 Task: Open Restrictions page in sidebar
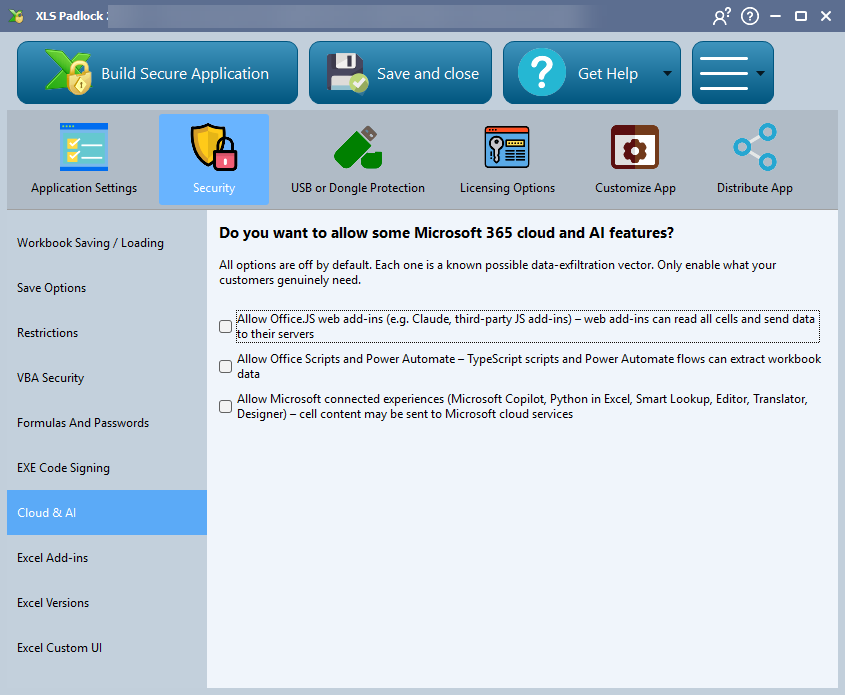[107, 333]
